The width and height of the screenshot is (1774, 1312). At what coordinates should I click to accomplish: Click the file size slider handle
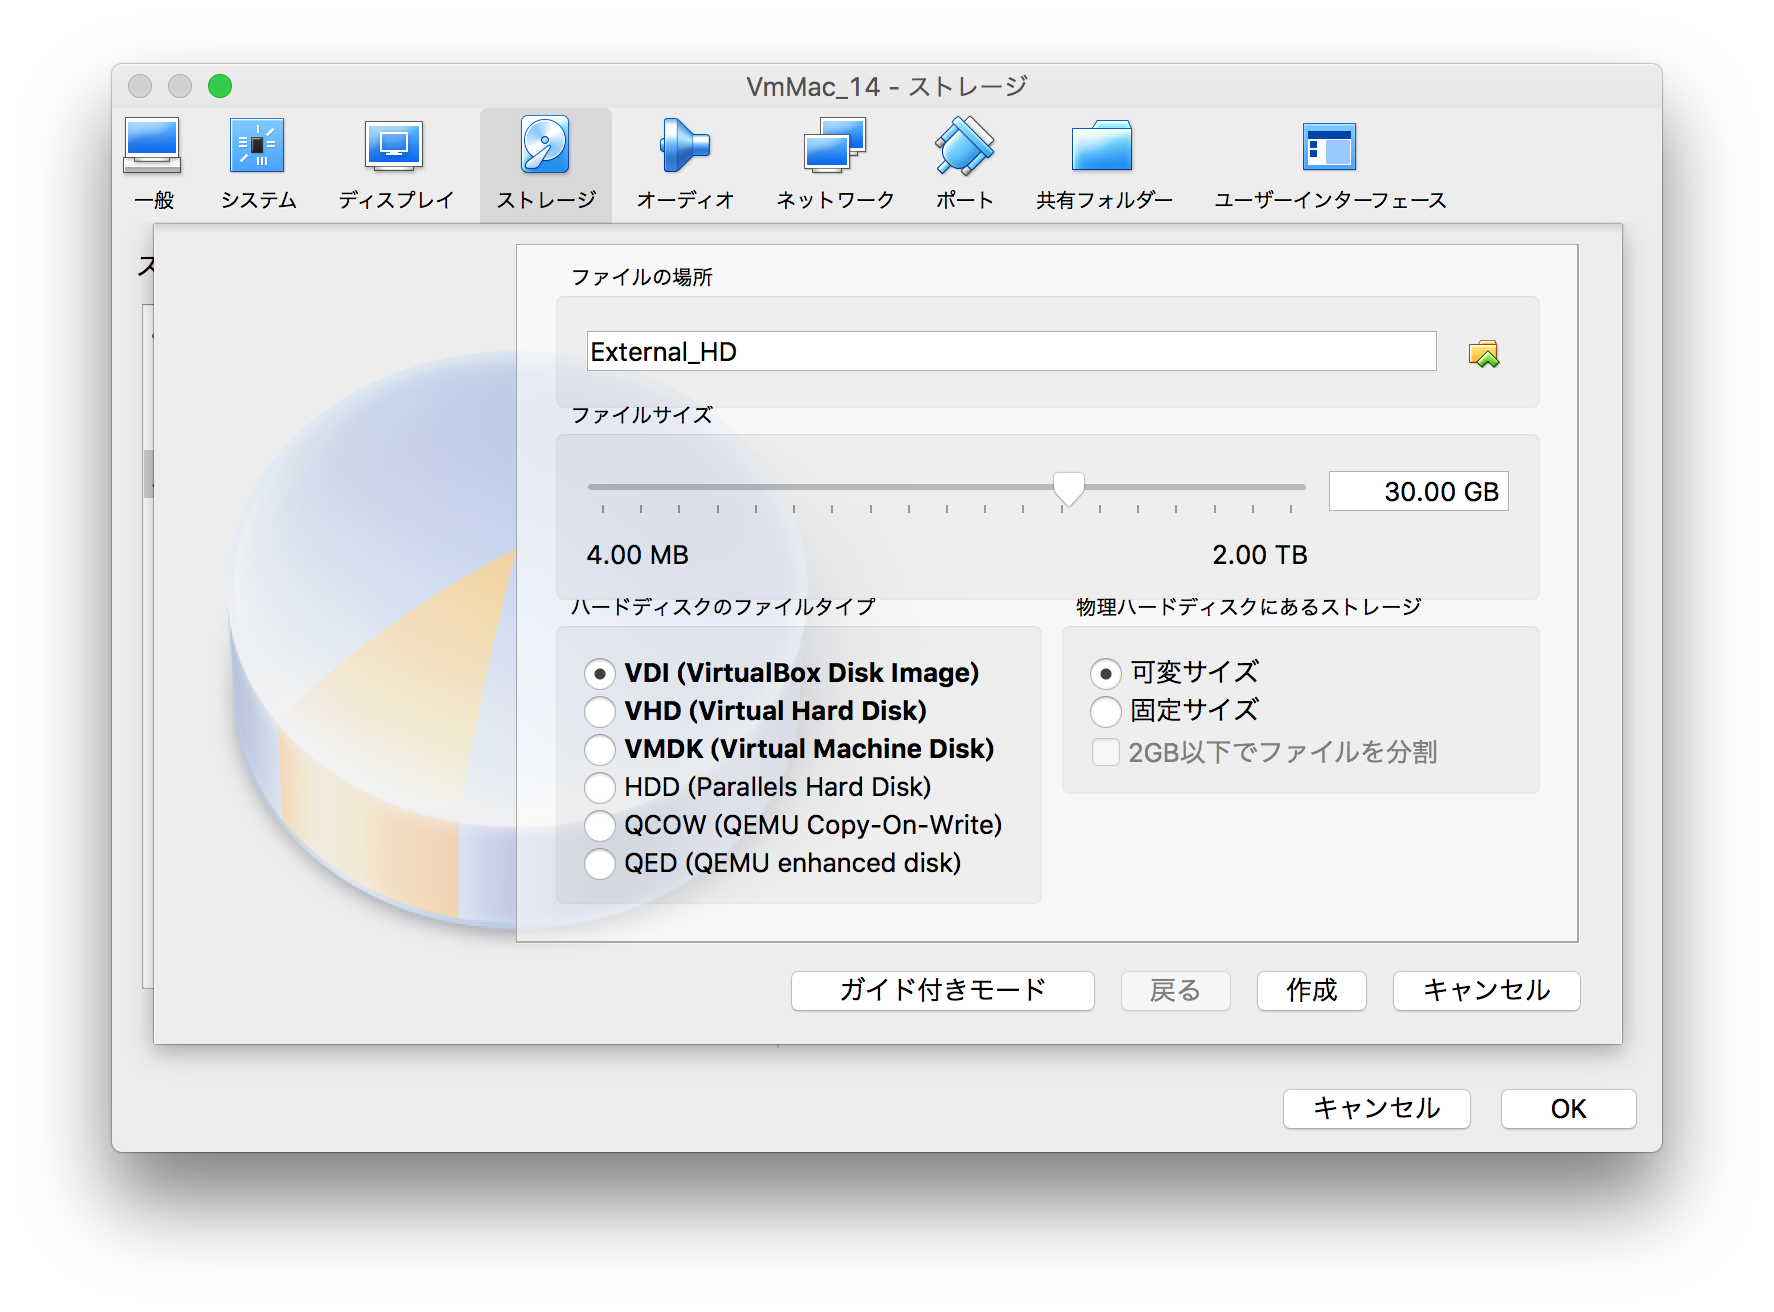(x=1069, y=489)
